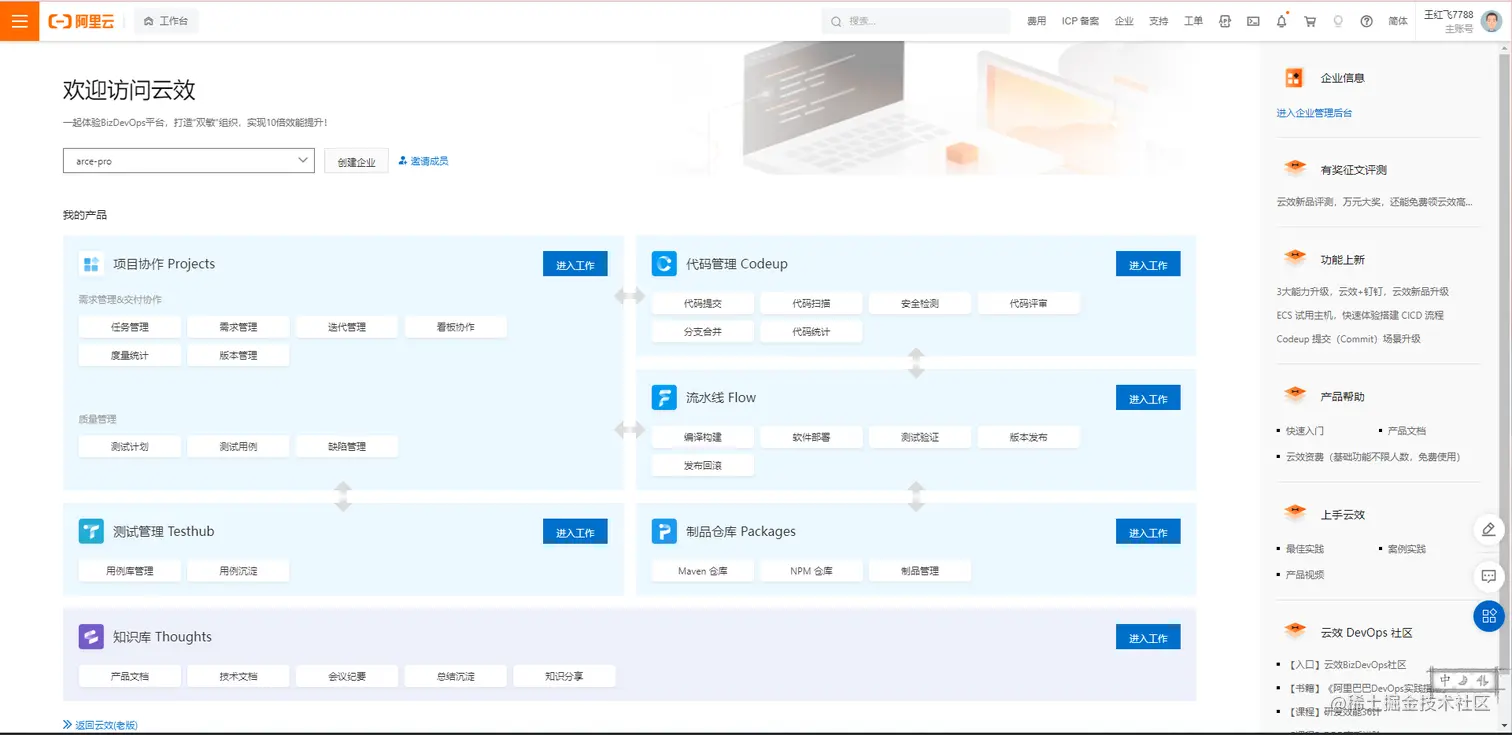Select the 代码扫描 chip under Codeup
This screenshot has width=1512, height=735.
pyautogui.click(x=811, y=303)
